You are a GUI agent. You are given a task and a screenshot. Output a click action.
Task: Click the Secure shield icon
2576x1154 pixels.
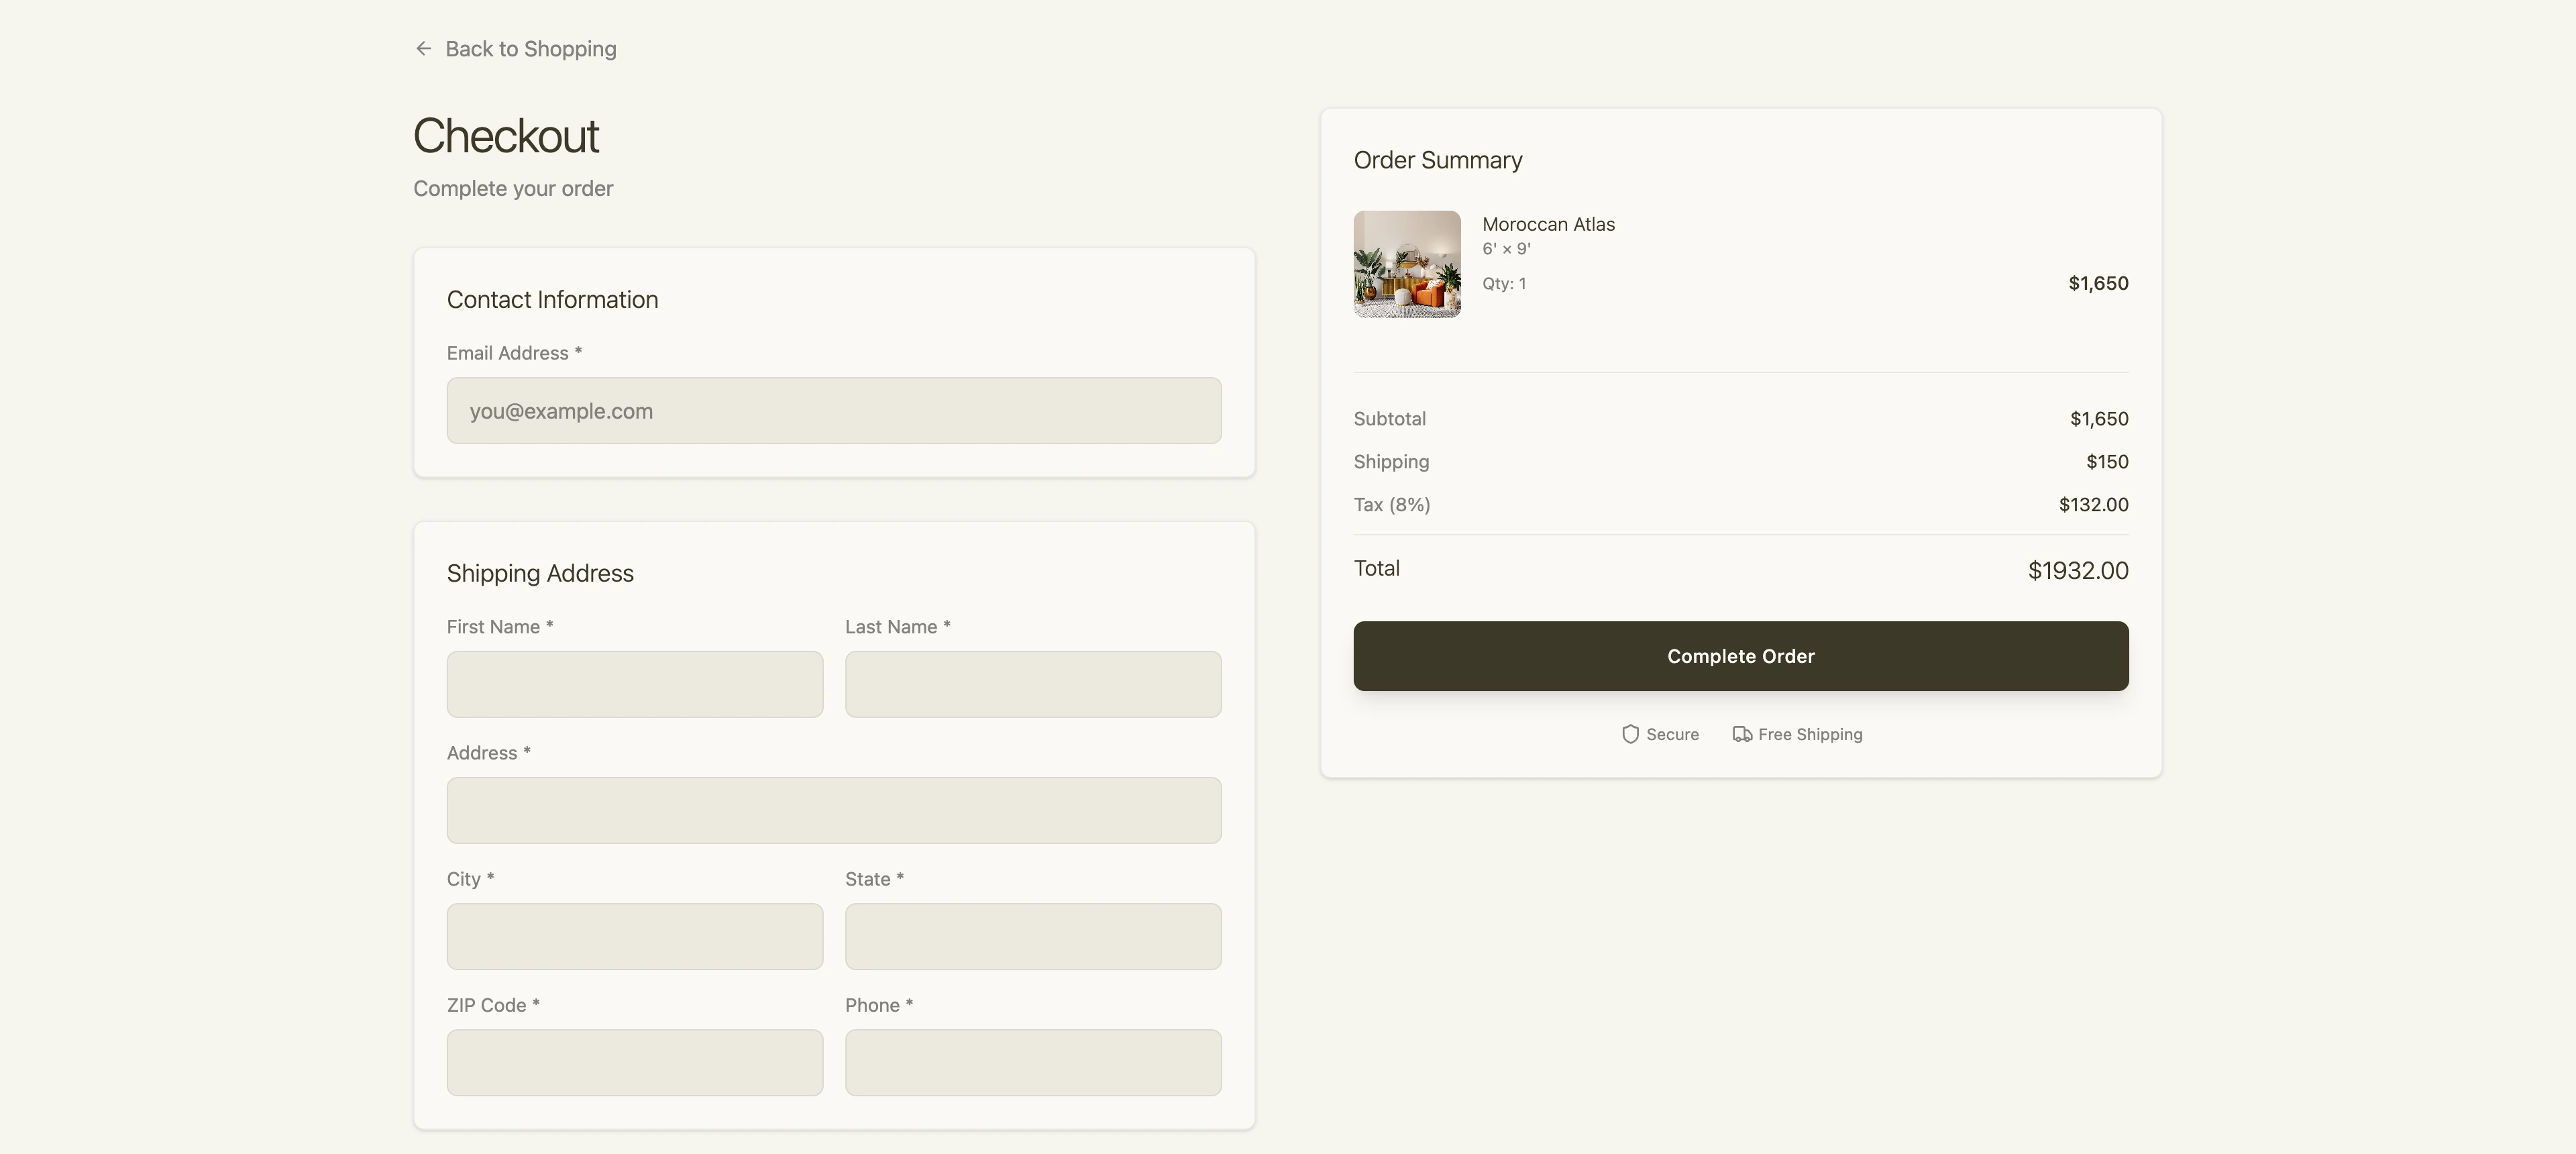point(1630,733)
